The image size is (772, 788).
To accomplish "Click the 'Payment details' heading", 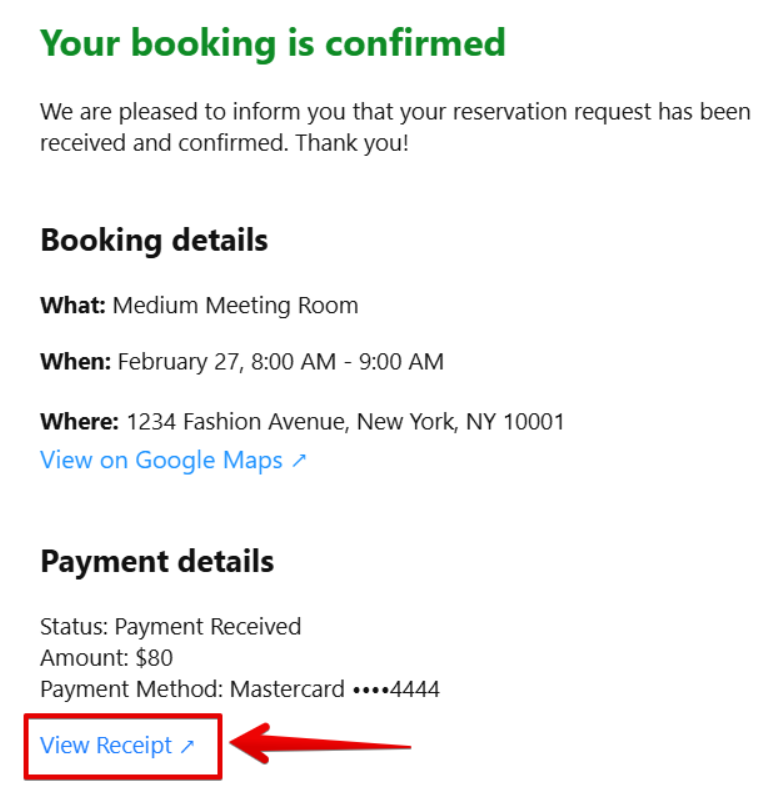I will 157,562.
